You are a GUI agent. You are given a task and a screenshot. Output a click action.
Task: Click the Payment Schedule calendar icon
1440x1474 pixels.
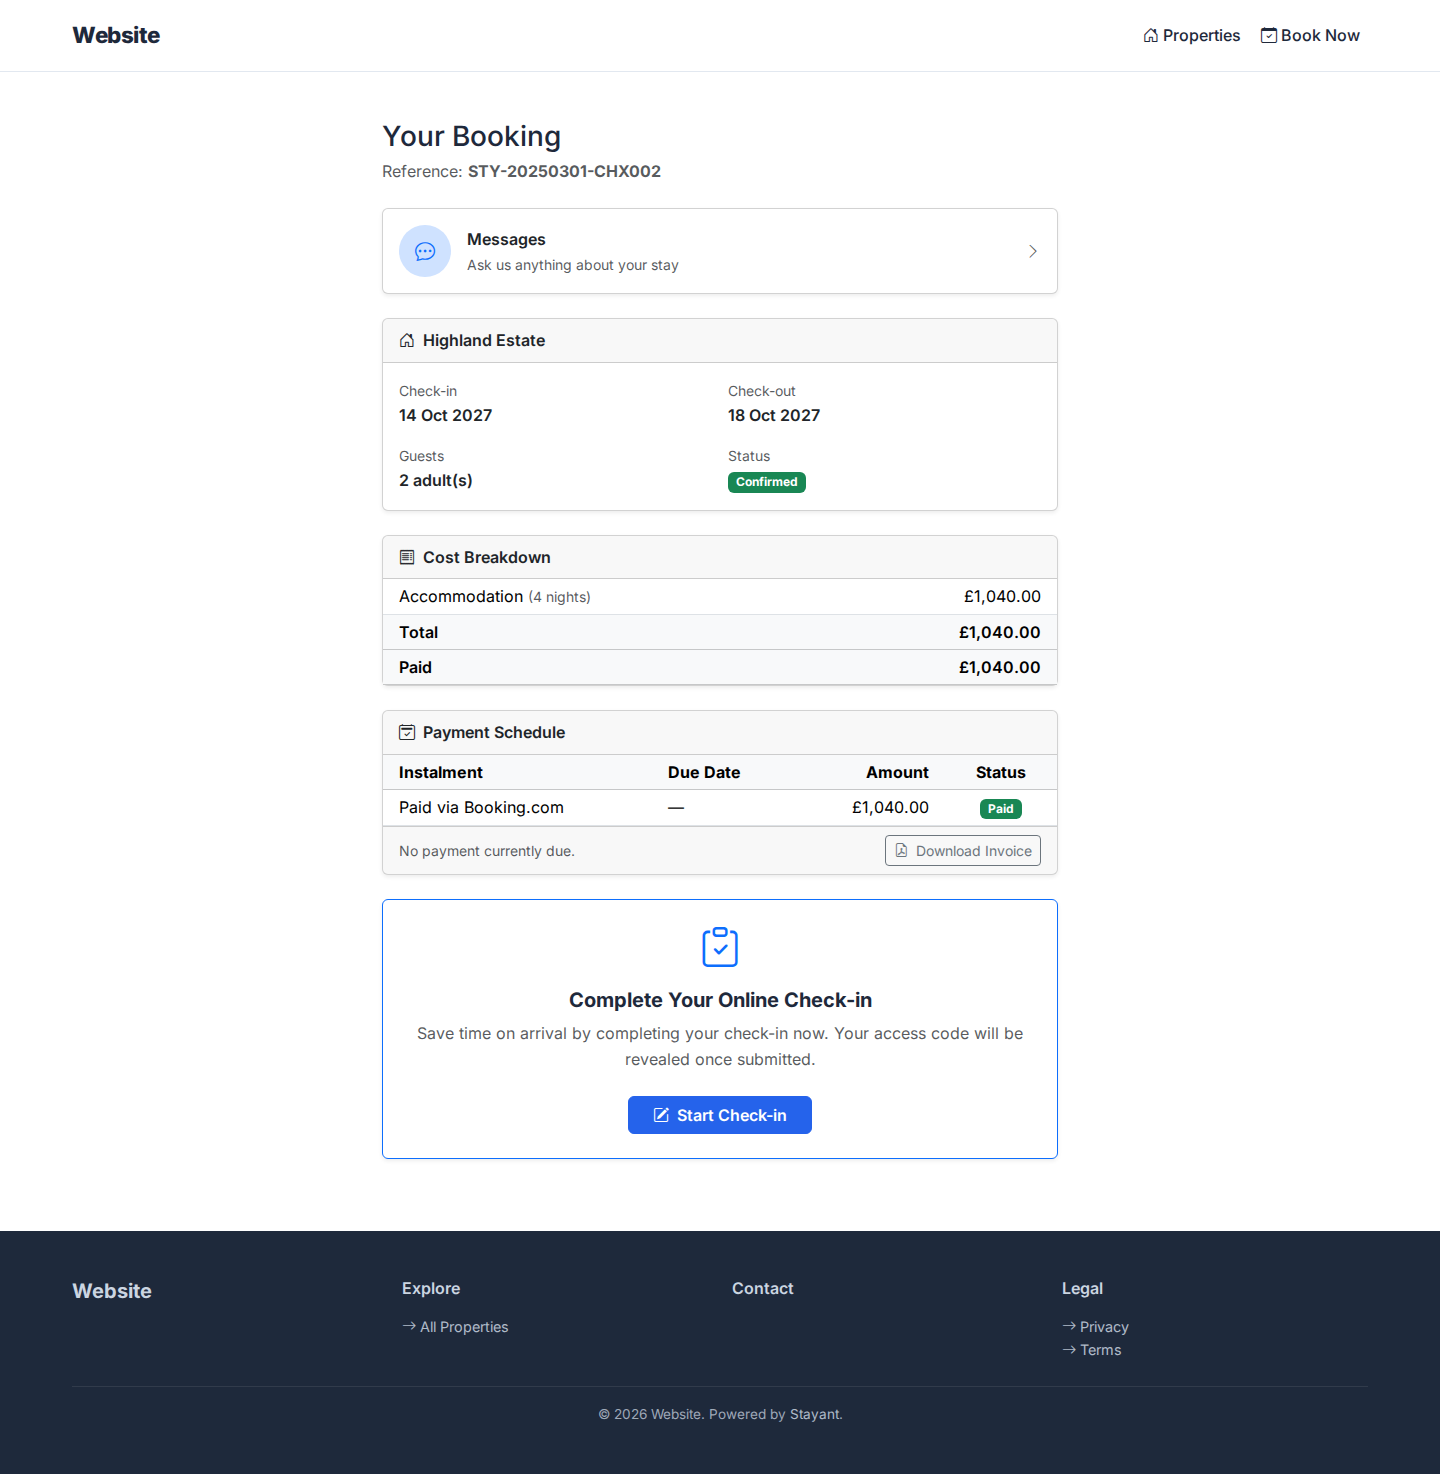[x=407, y=732]
